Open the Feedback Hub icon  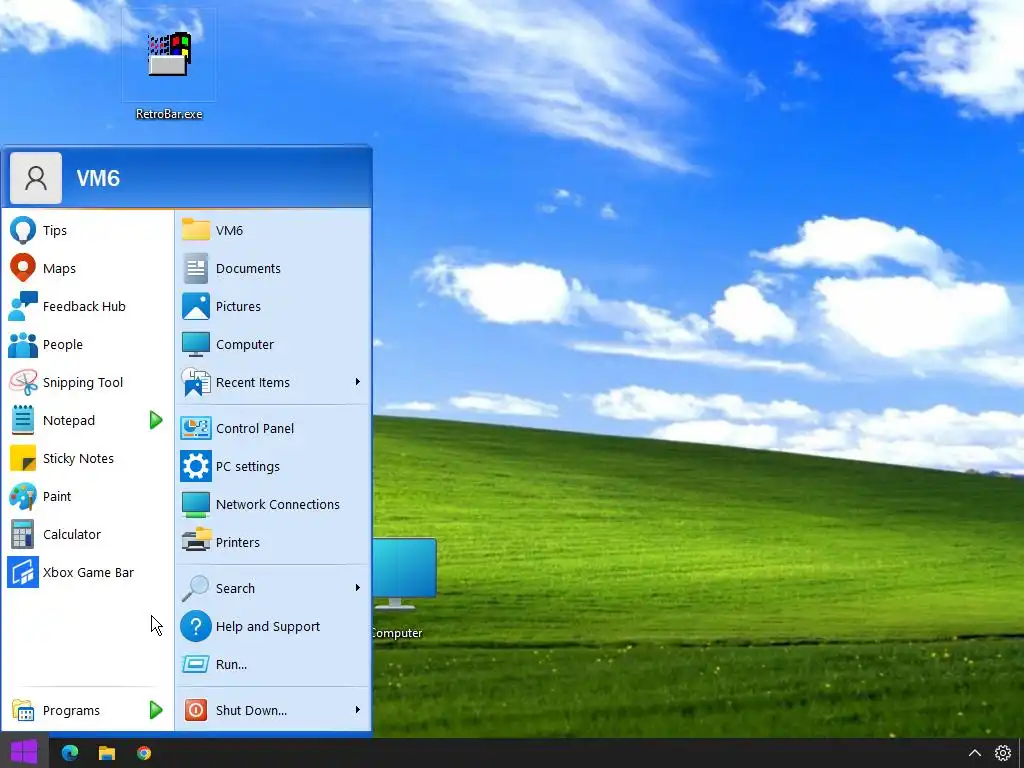pos(23,306)
